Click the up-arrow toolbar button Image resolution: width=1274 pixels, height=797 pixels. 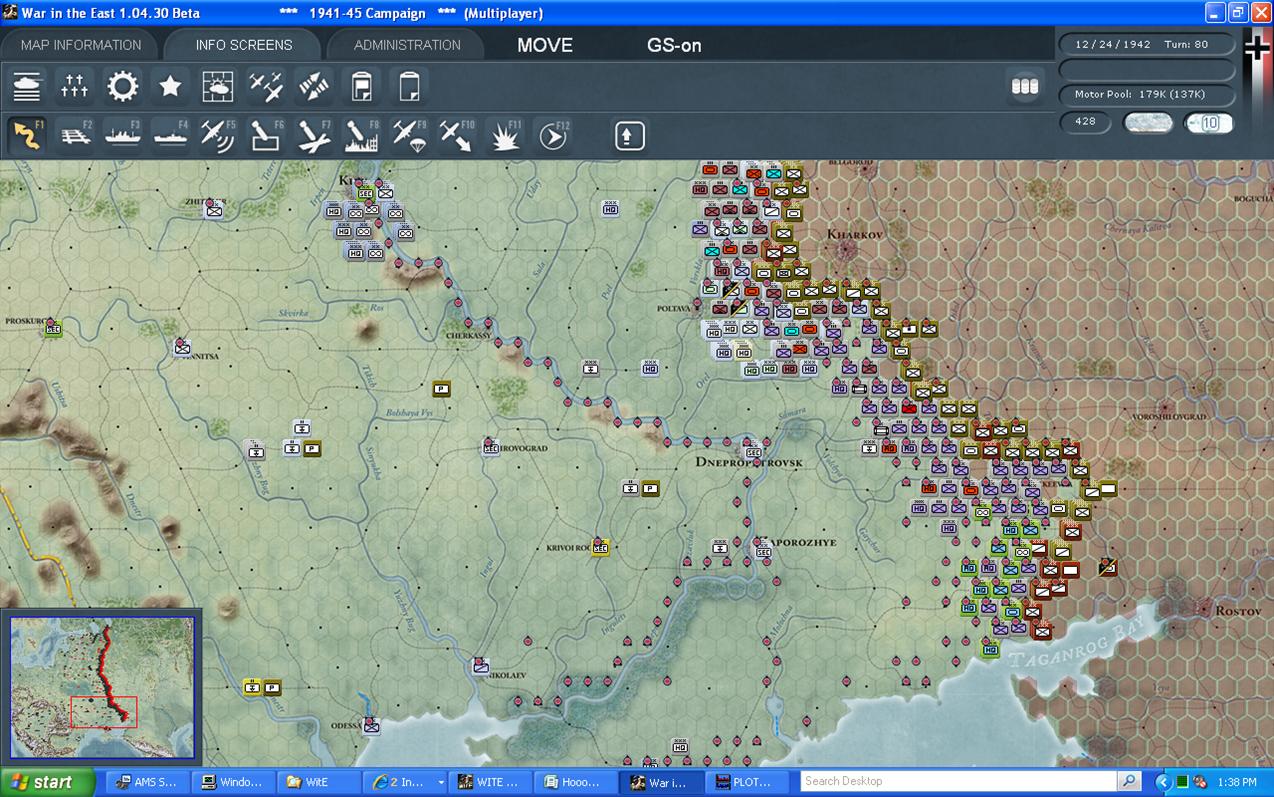tap(629, 135)
